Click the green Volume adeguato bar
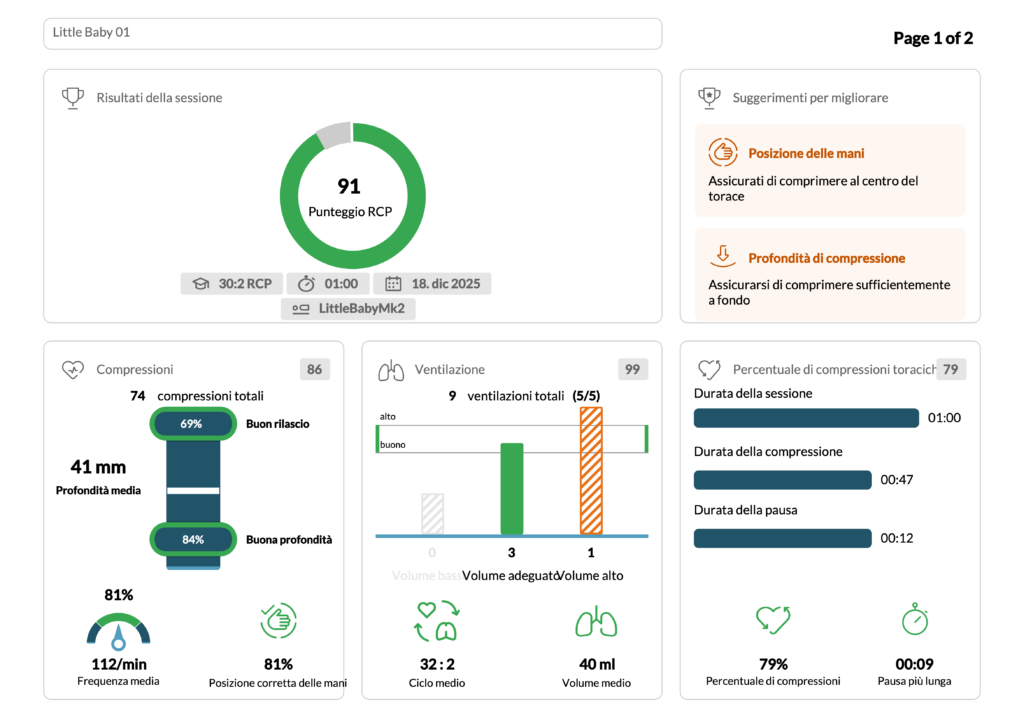The image size is (1024, 724). tap(511, 489)
